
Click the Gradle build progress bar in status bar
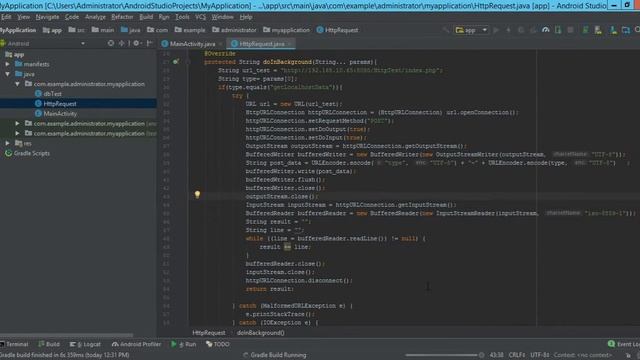pos(441,355)
